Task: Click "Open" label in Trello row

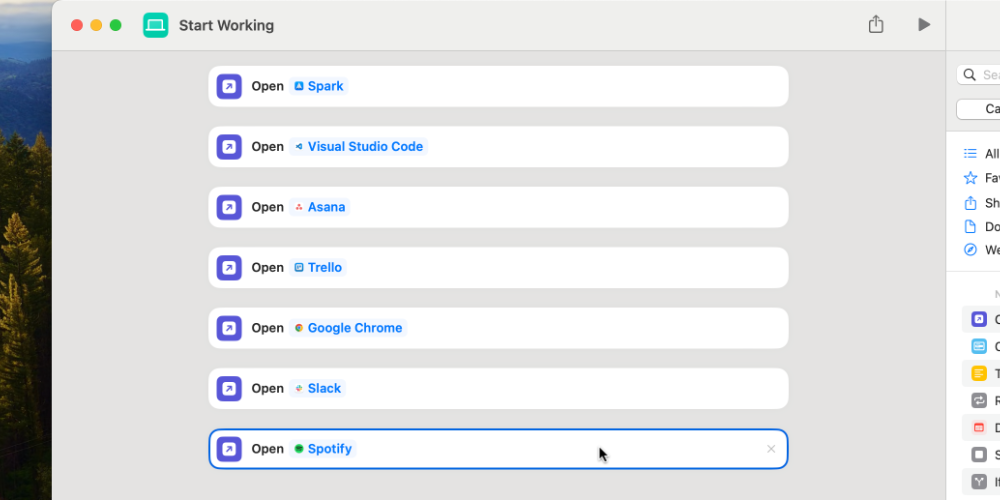Action: tap(267, 268)
